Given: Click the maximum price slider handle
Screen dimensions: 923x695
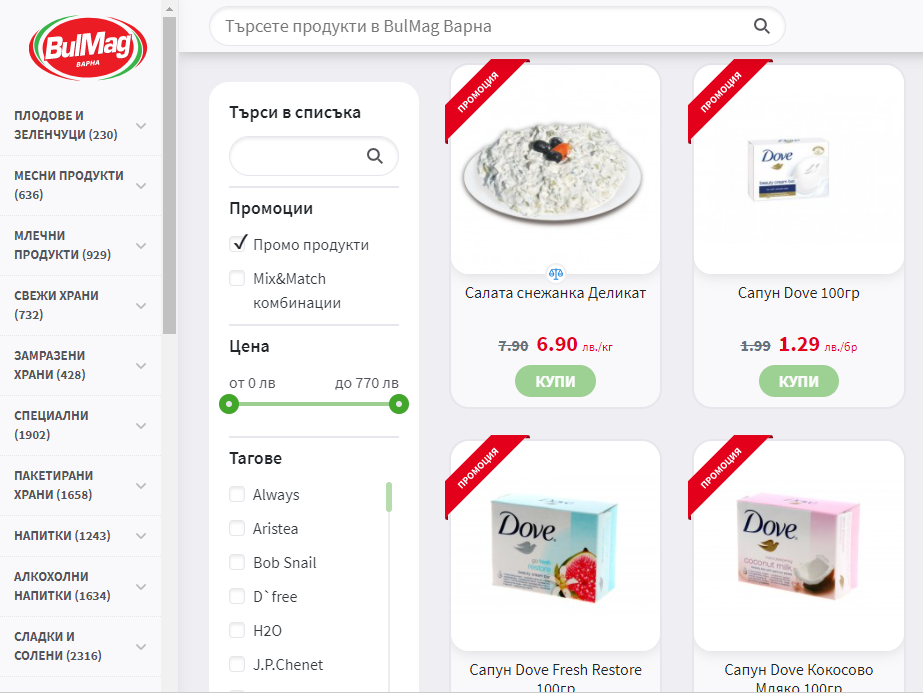Looking at the screenshot, I should click(x=399, y=404).
